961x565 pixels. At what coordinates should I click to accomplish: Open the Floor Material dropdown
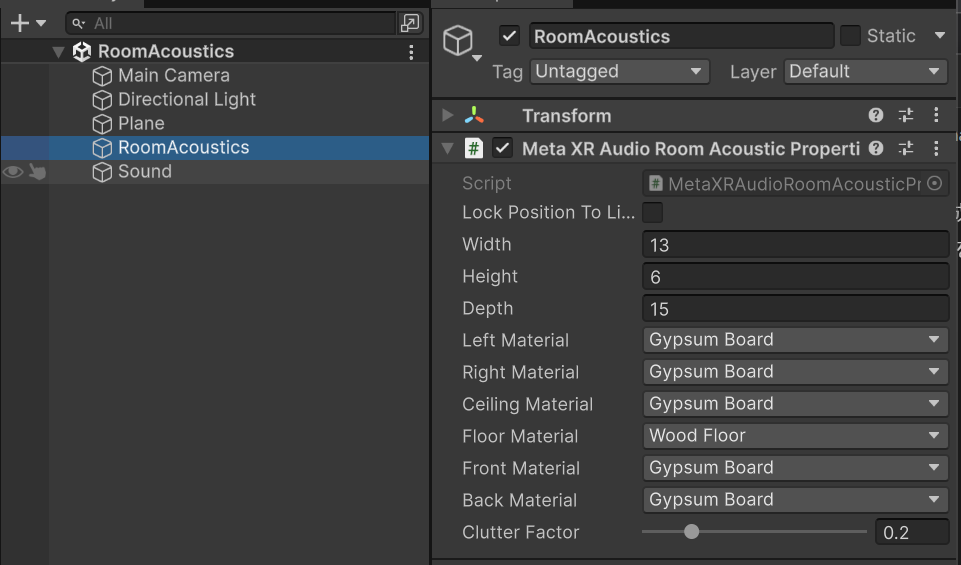(795, 436)
